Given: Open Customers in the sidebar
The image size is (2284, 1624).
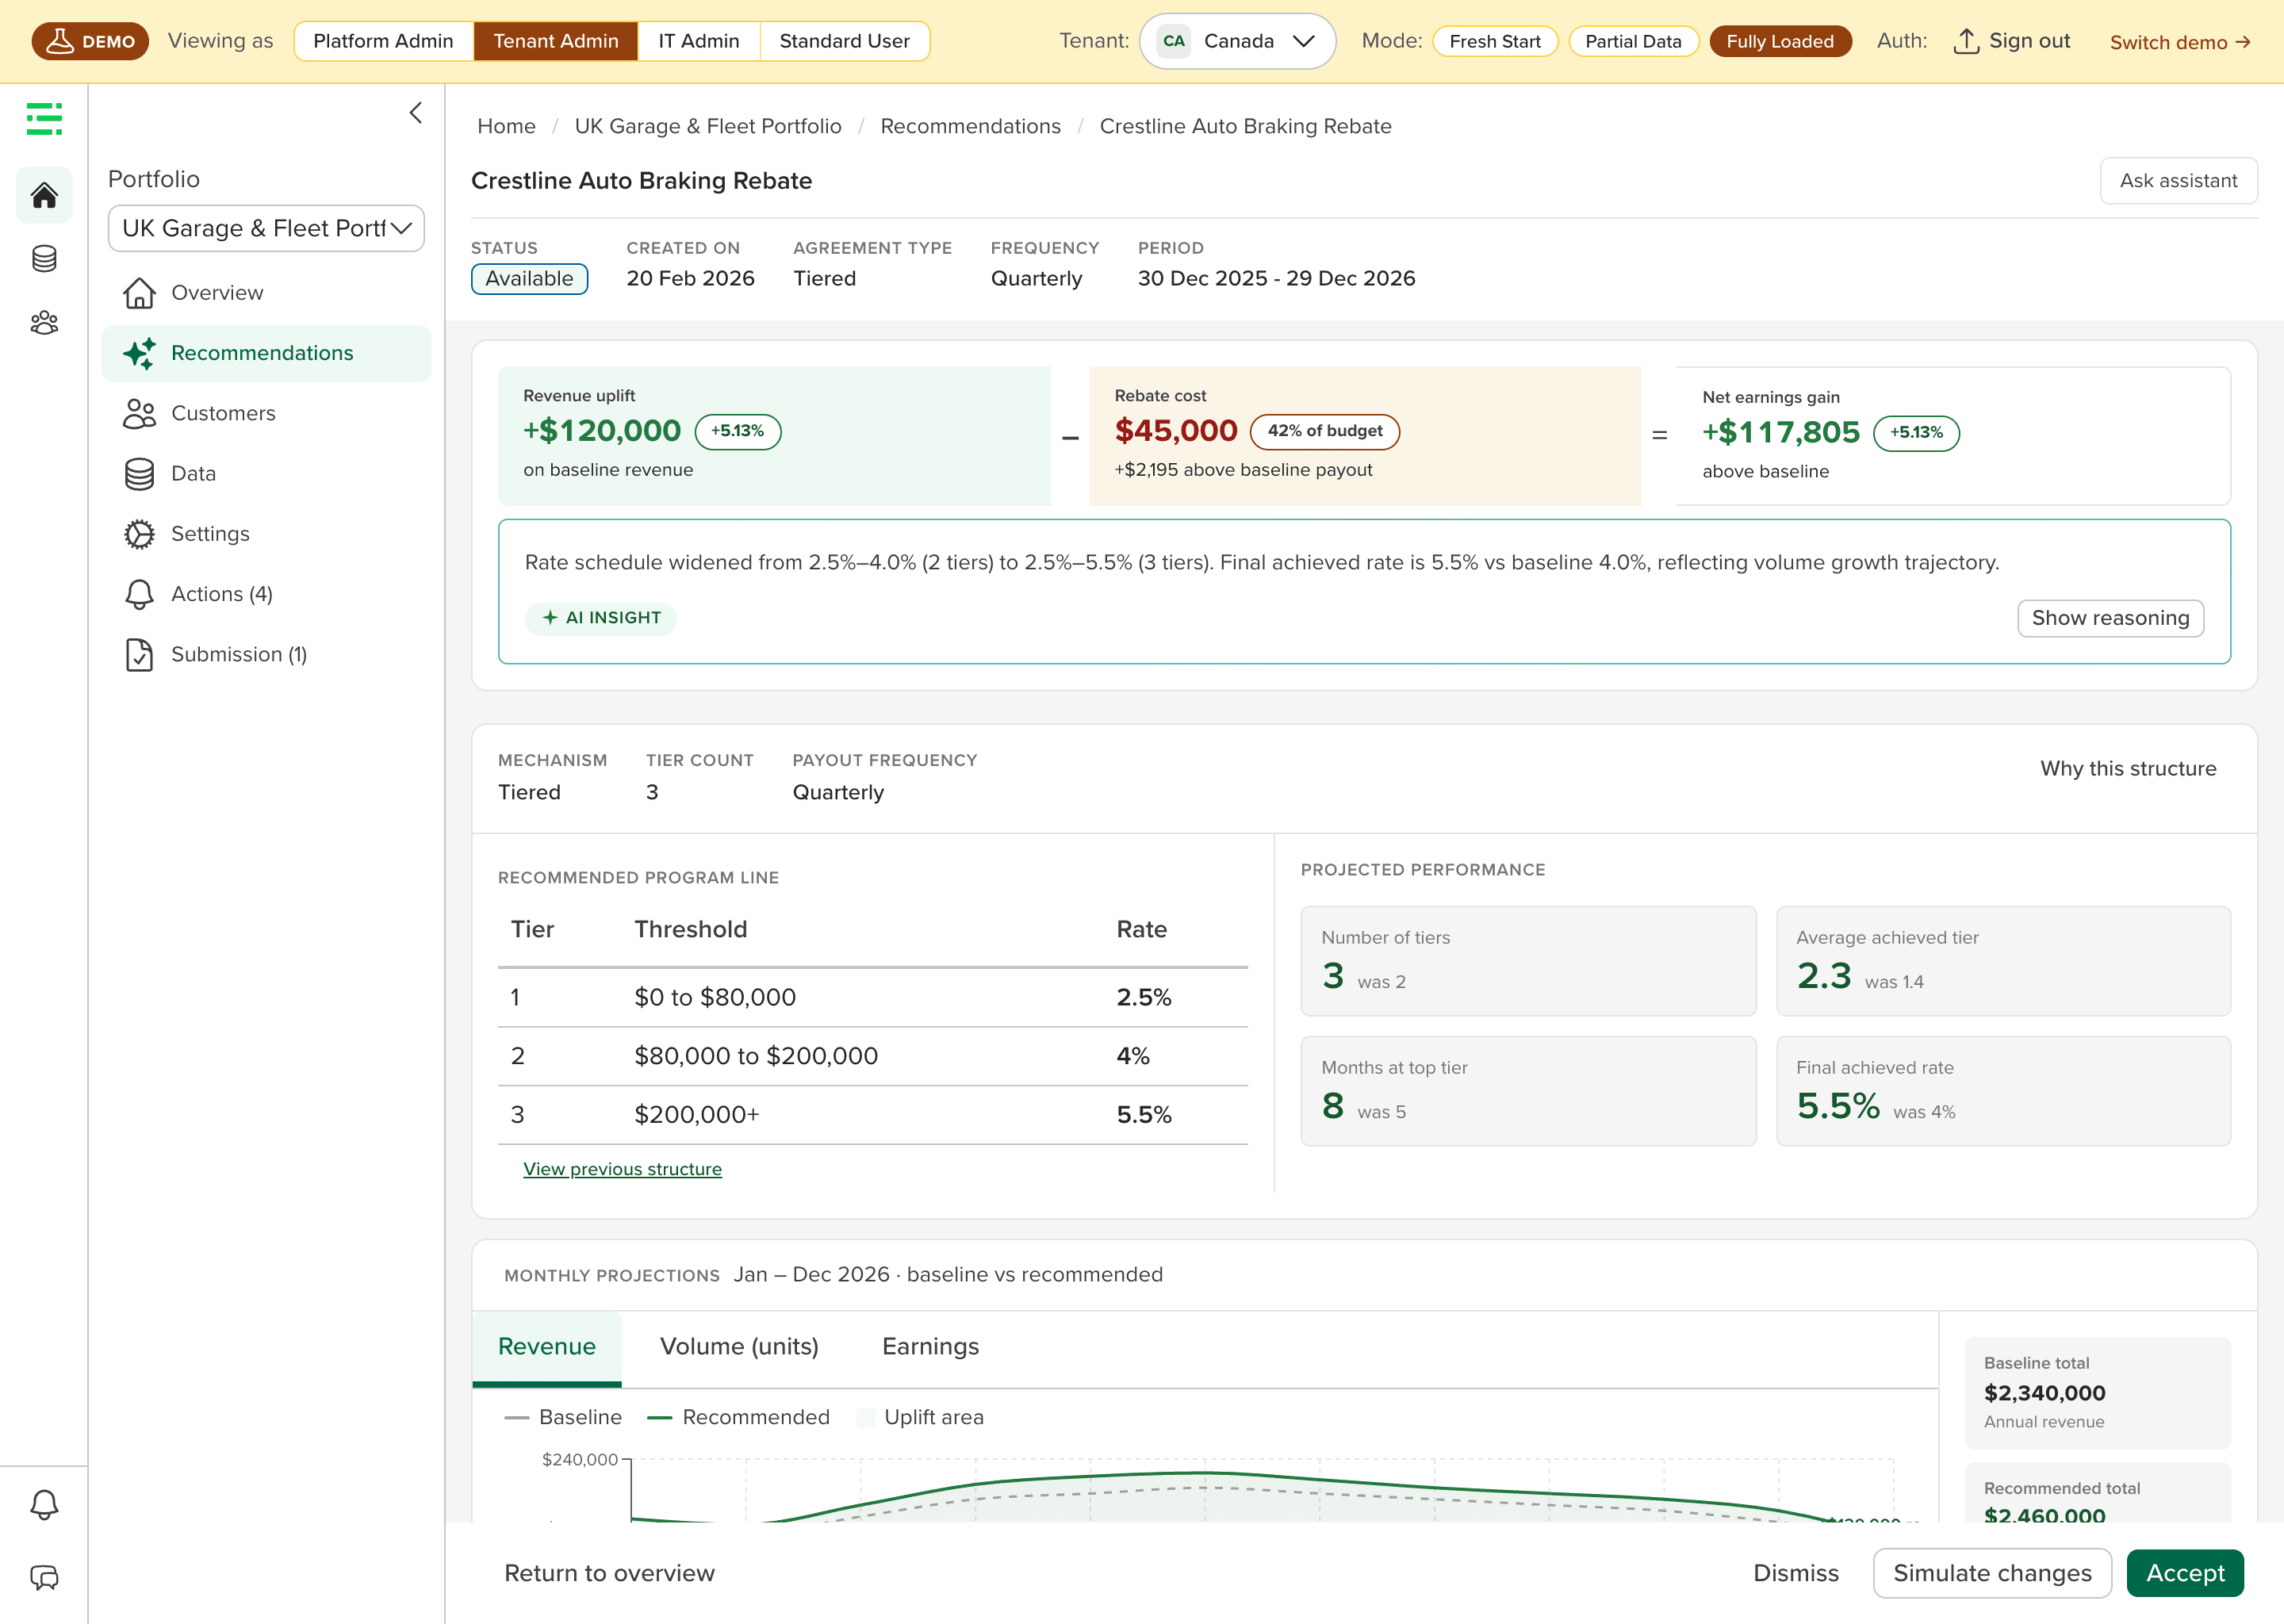Looking at the screenshot, I should point(266,413).
